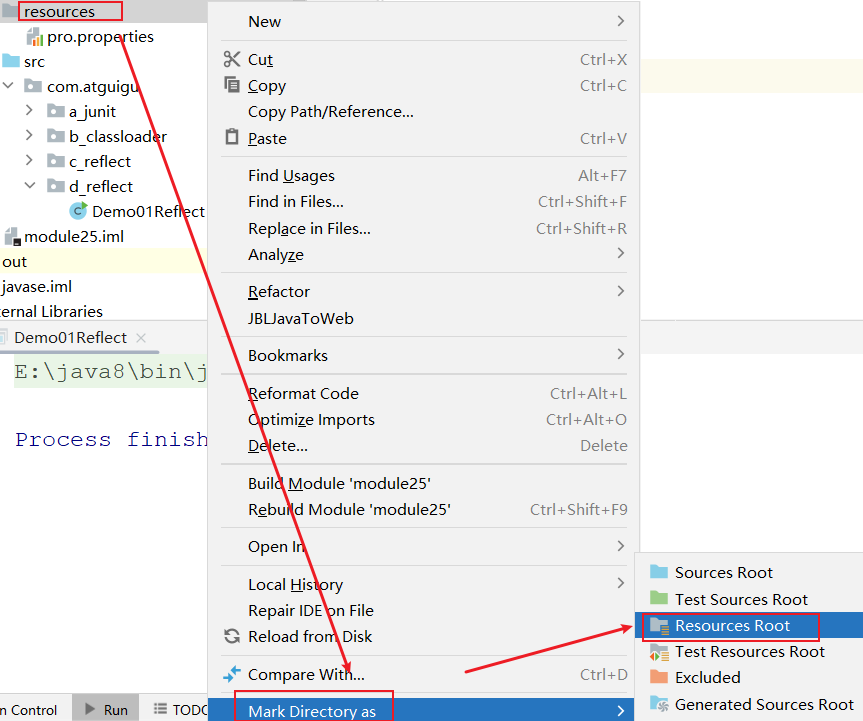Select the Test Sources Root folder icon

658,599
